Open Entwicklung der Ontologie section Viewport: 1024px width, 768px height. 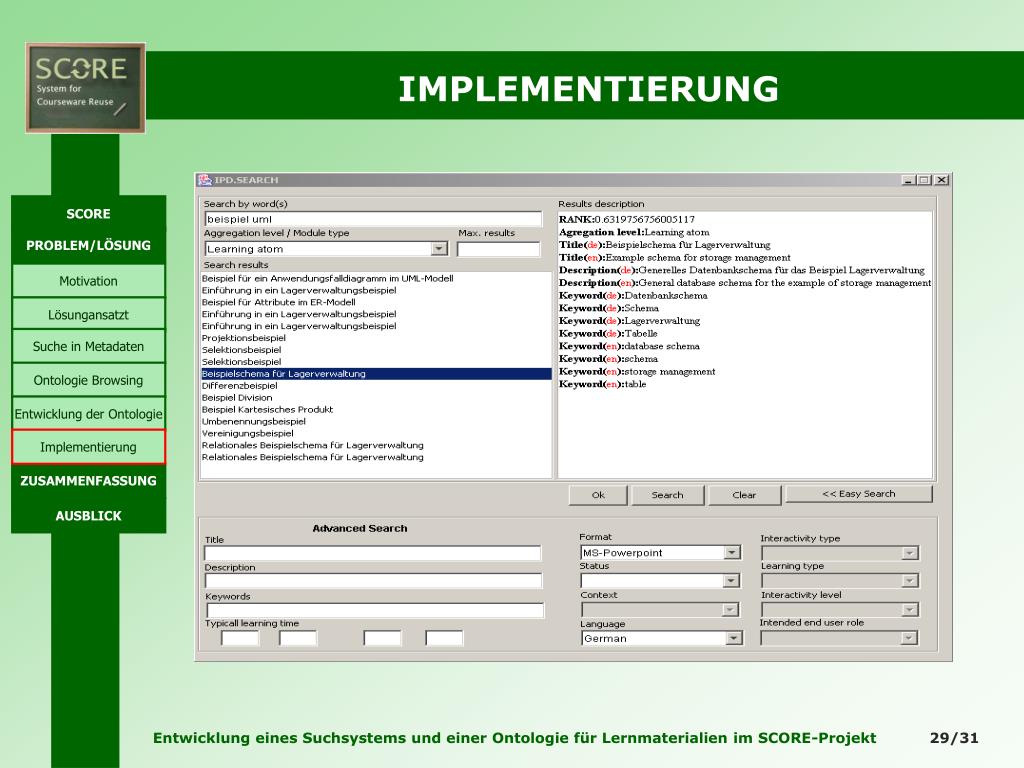(88, 414)
